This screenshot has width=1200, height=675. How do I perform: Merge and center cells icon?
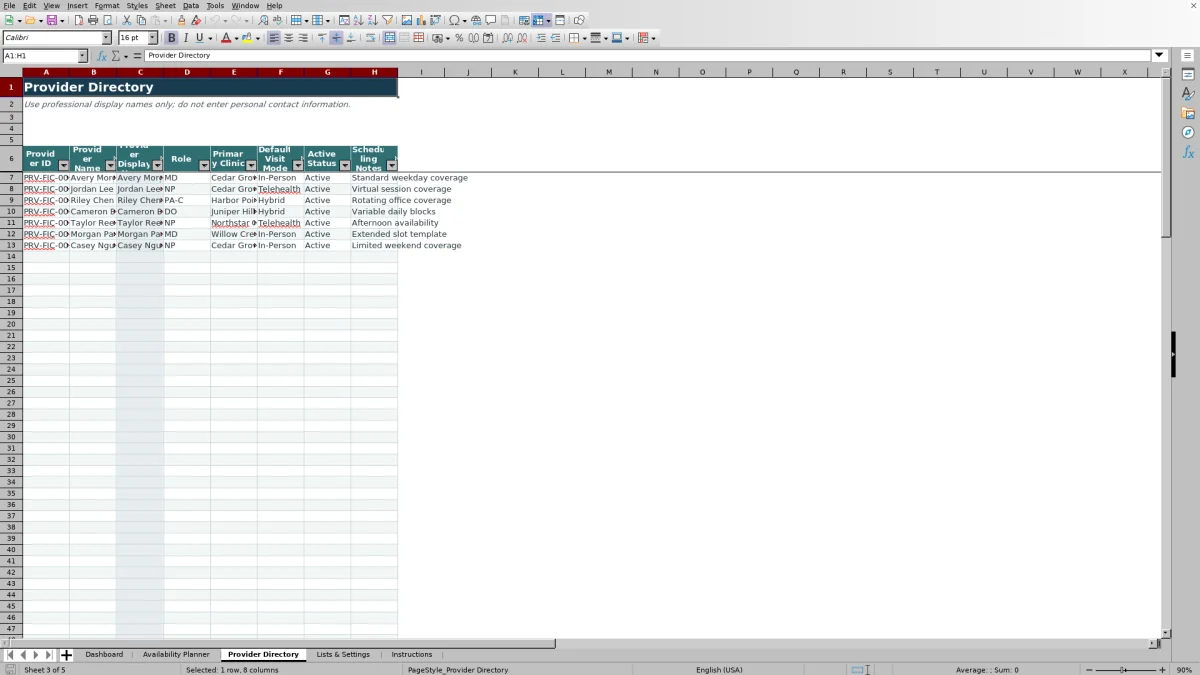coord(388,38)
